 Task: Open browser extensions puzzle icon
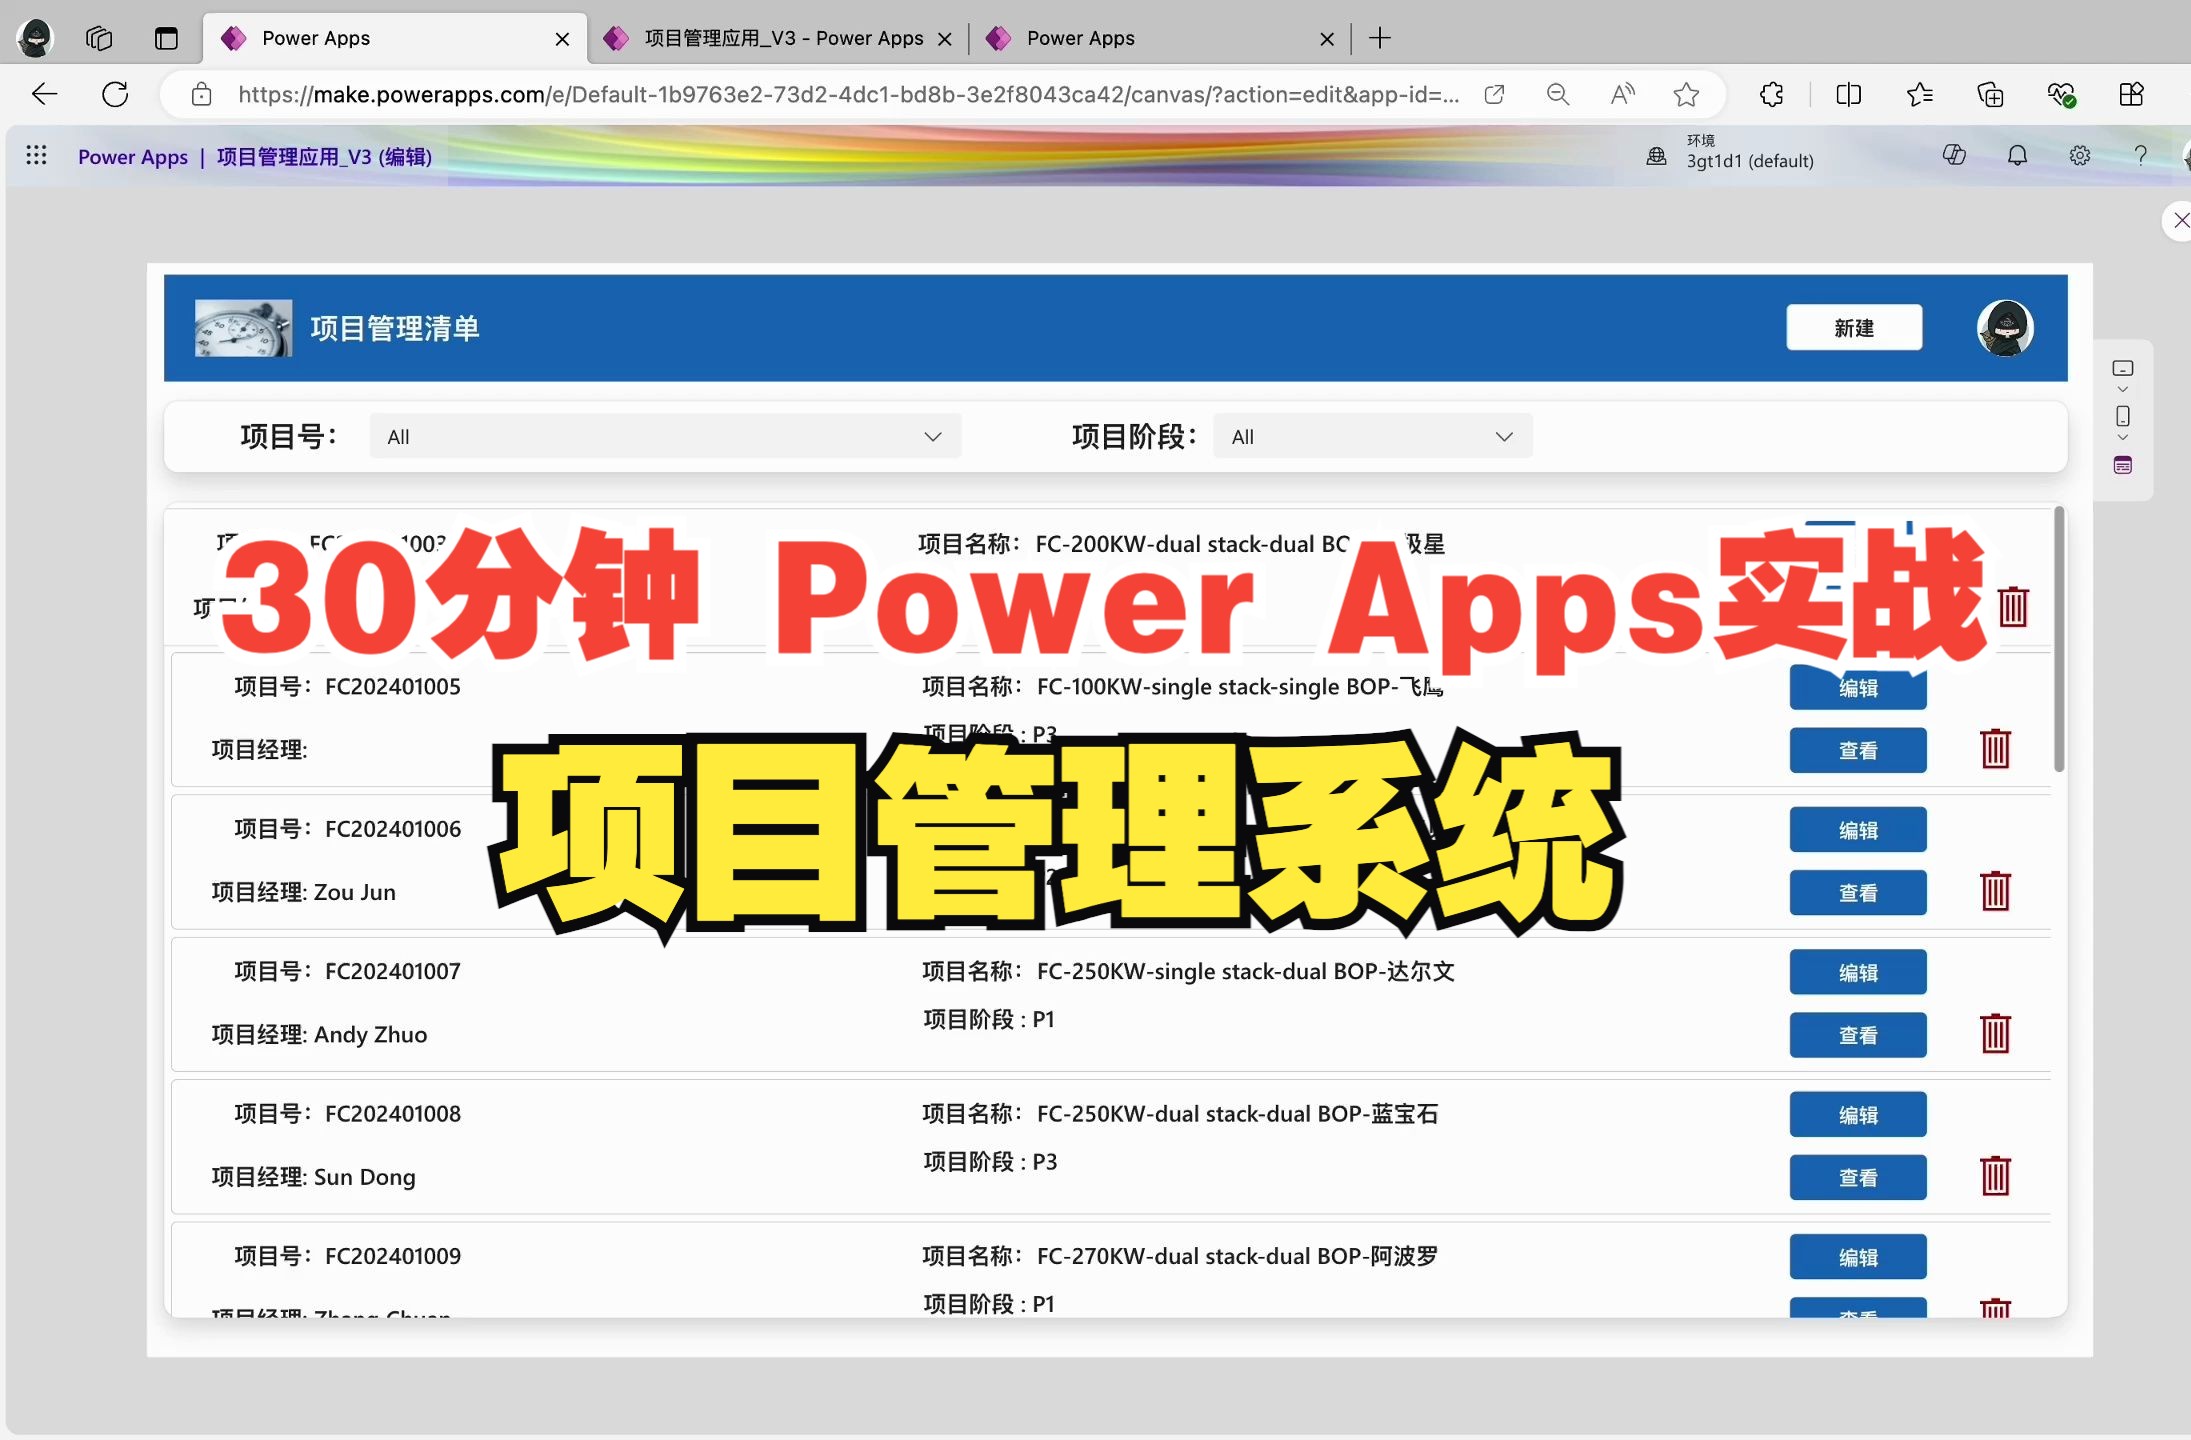[x=1771, y=95]
